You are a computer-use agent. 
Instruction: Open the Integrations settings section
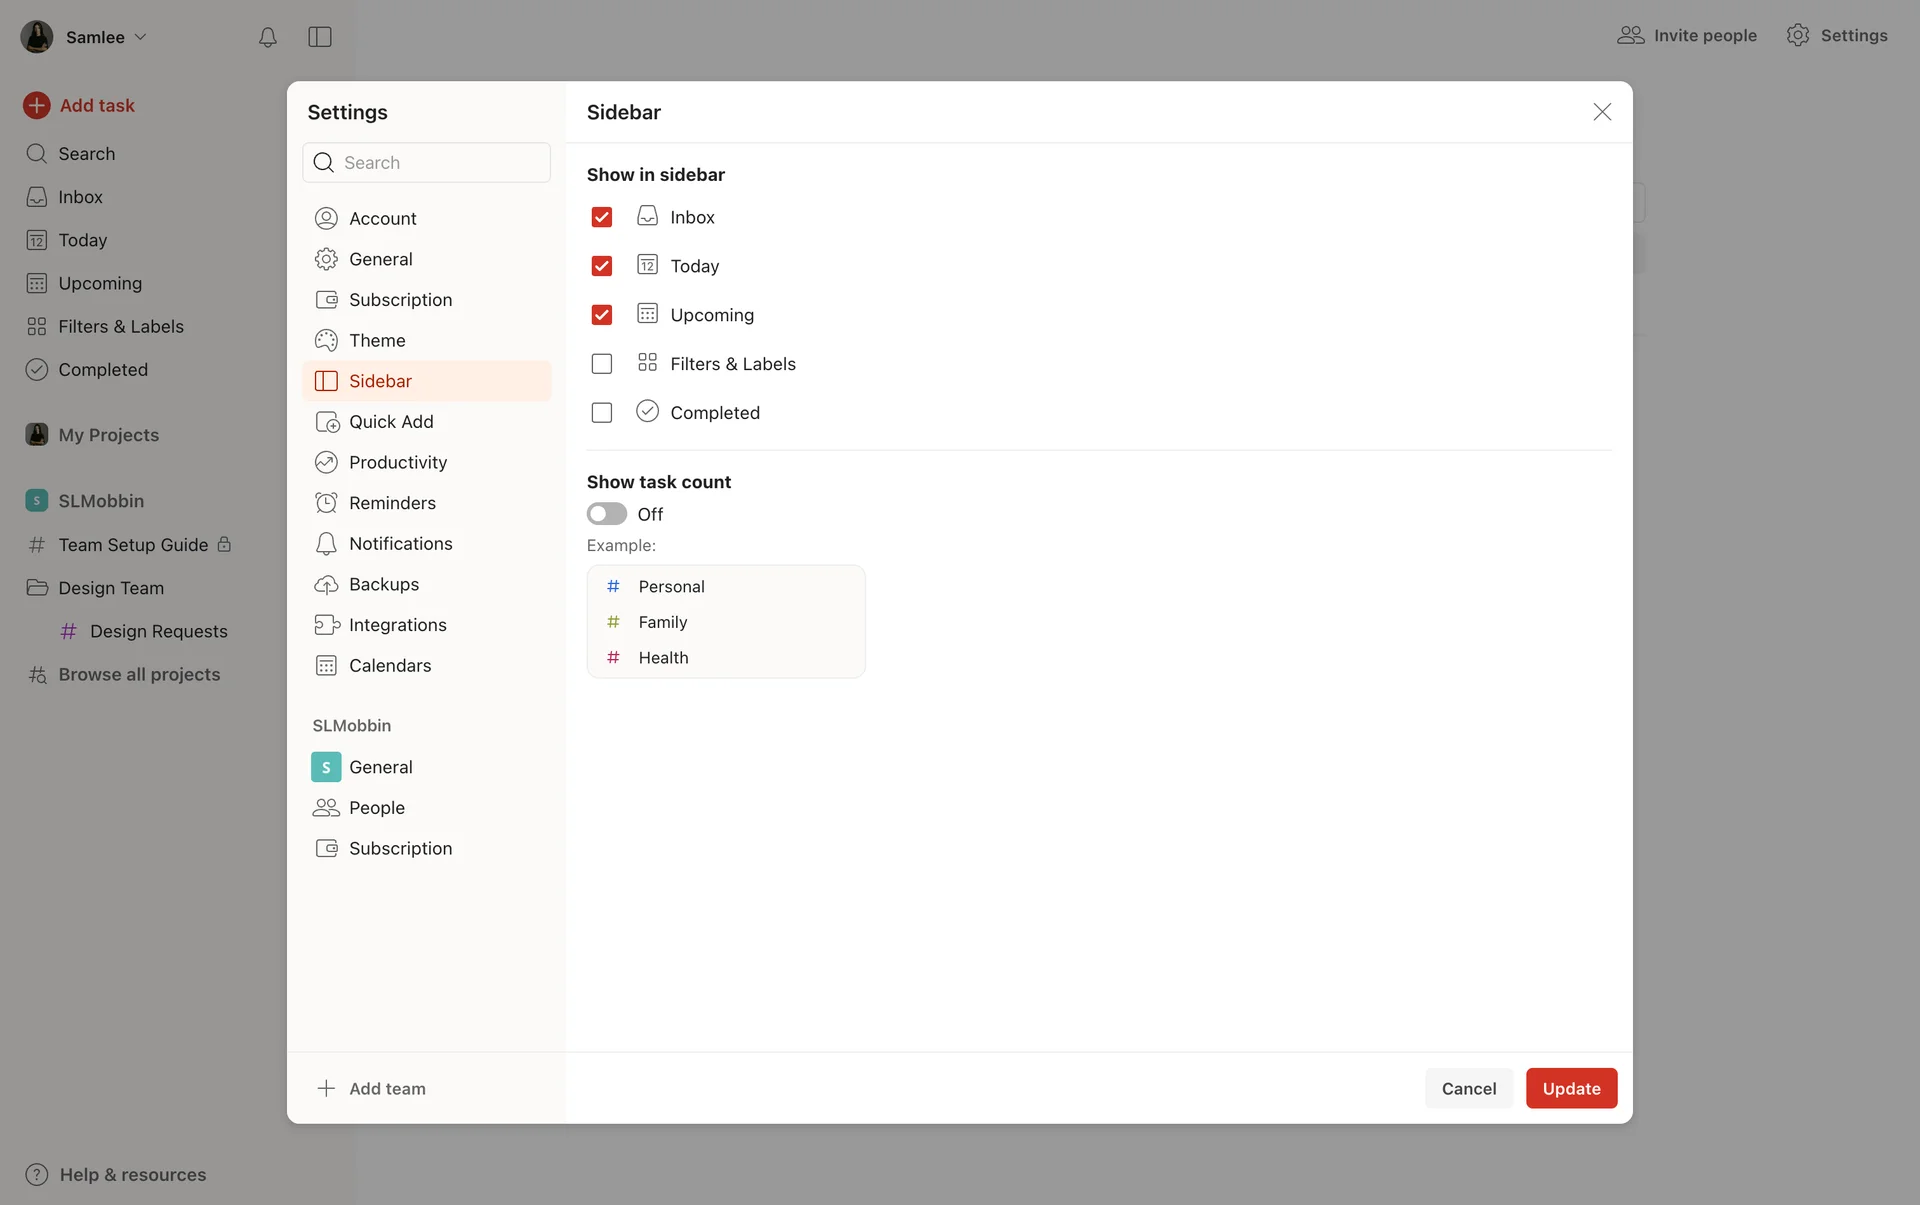click(397, 625)
